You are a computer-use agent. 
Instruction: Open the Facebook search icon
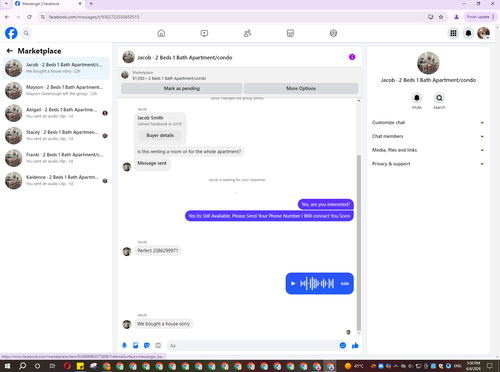point(26,33)
